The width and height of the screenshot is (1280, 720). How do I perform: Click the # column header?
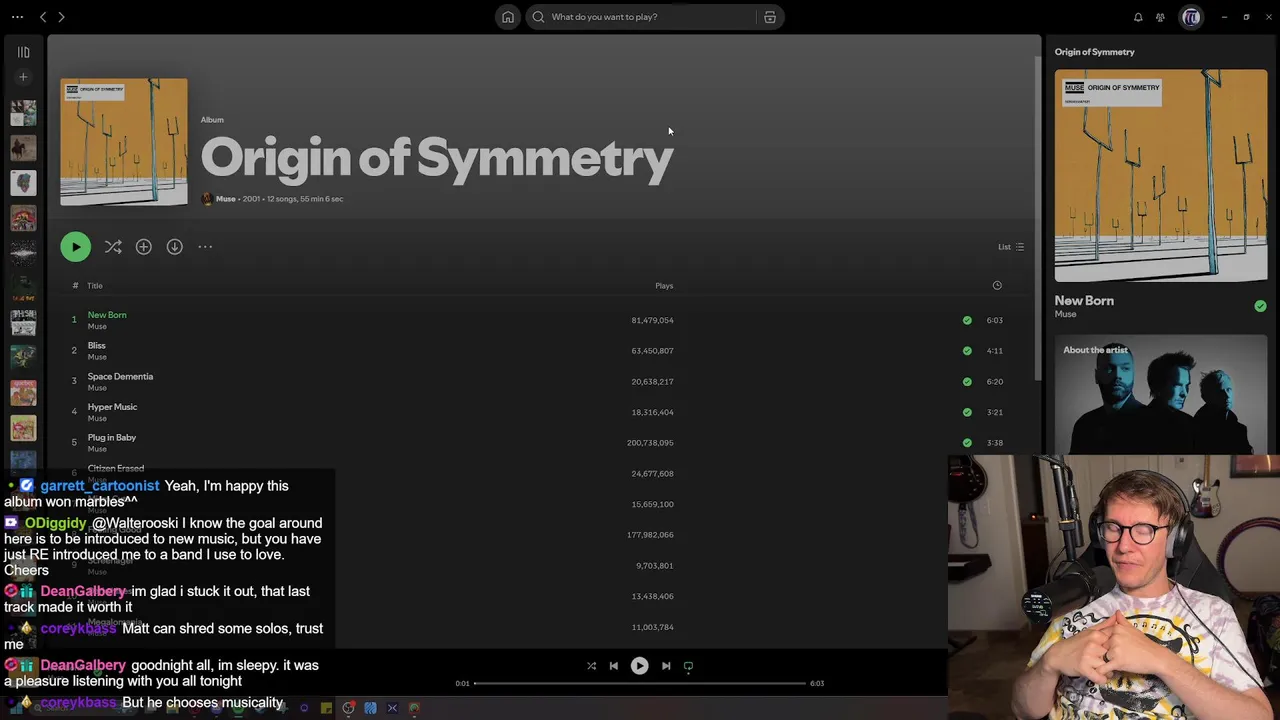point(74,286)
